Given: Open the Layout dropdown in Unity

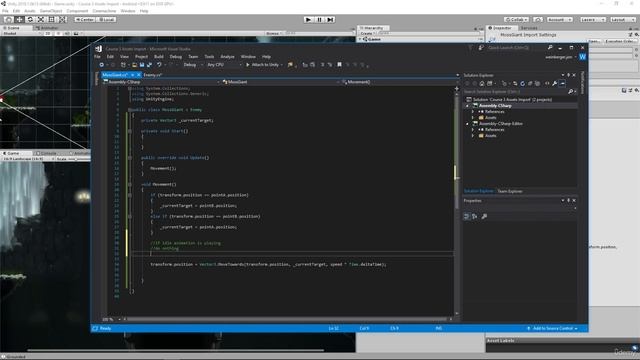Looking at the screenshot, I should coord(622,19).
